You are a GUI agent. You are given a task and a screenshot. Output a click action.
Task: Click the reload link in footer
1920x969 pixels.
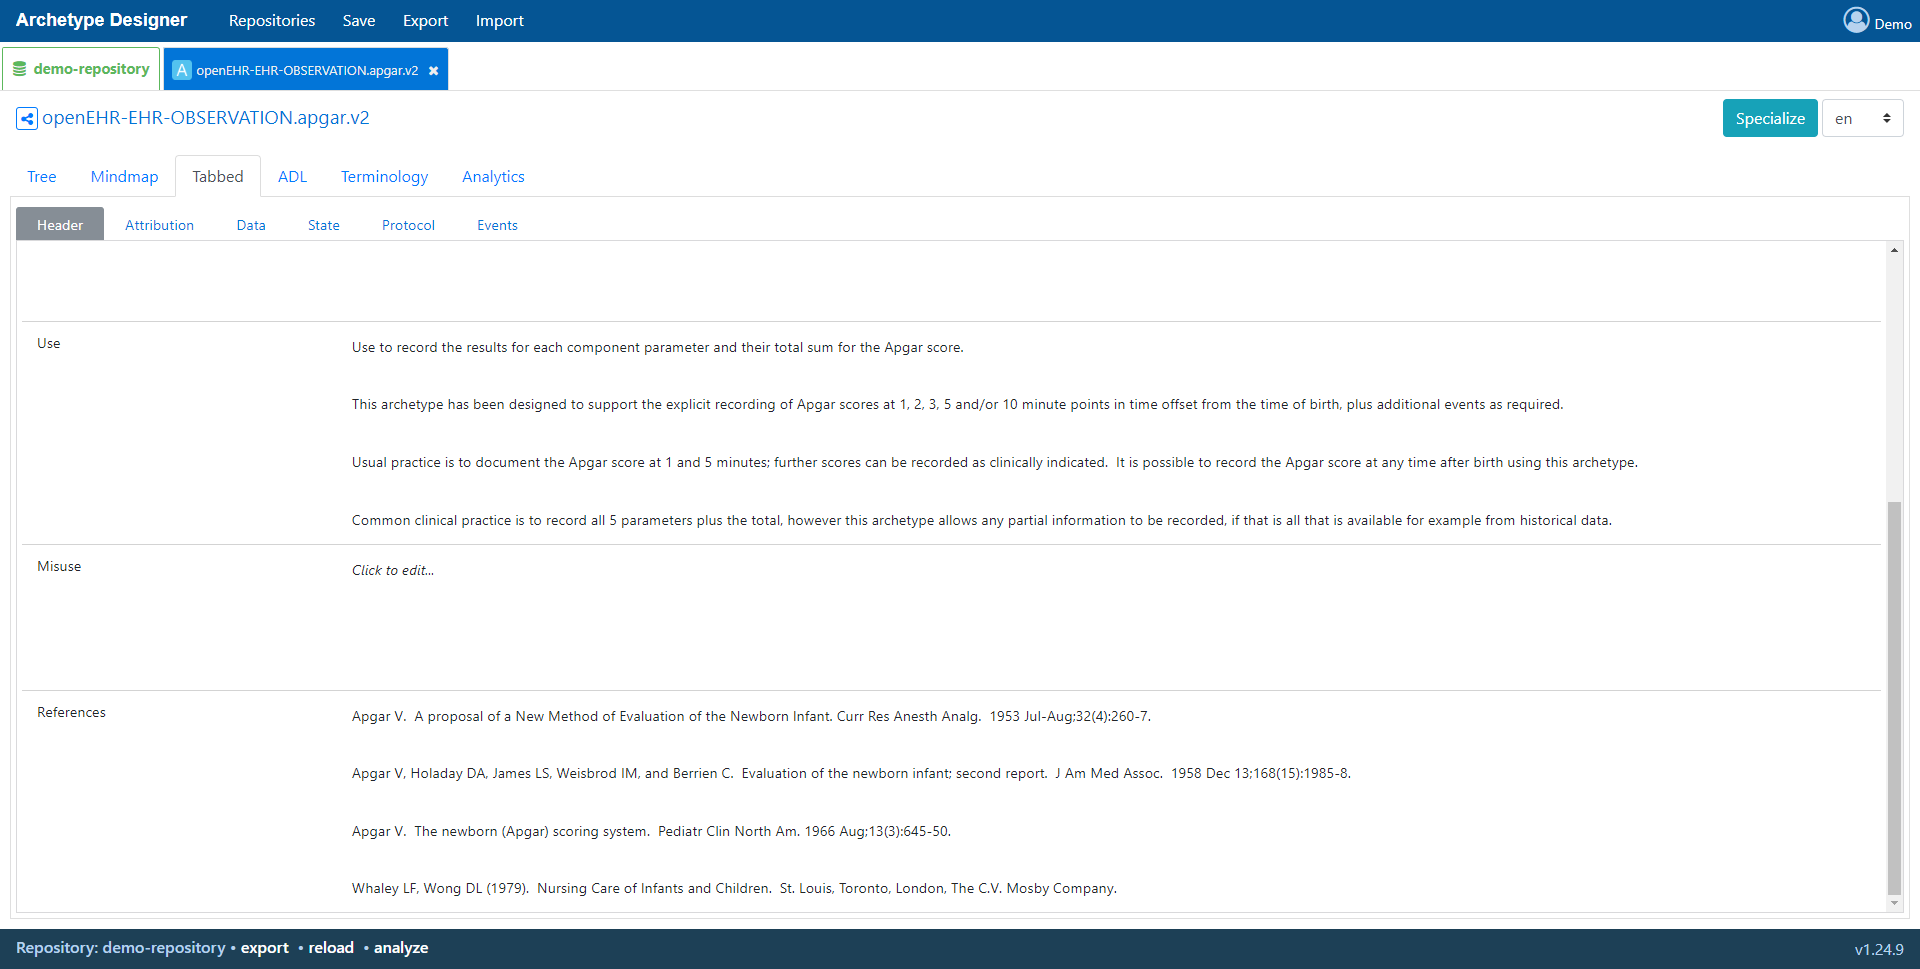click(331, 948)
